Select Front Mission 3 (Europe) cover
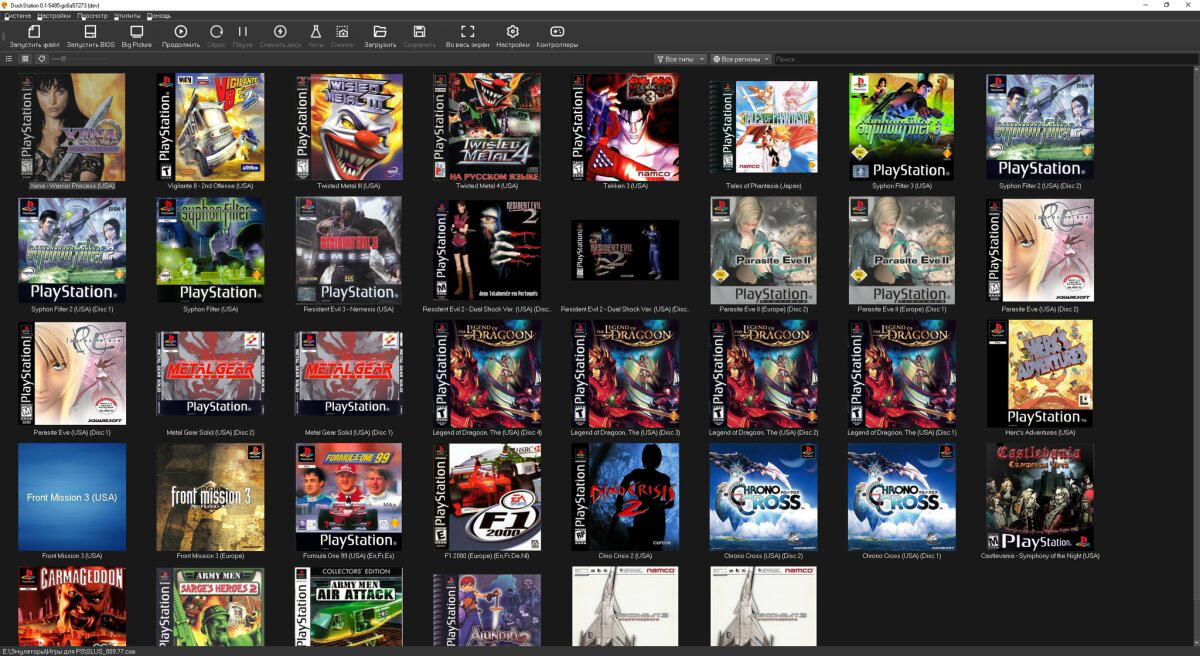Image resolution: width=1200 pixels, height=656 pixels. point(210,497)
